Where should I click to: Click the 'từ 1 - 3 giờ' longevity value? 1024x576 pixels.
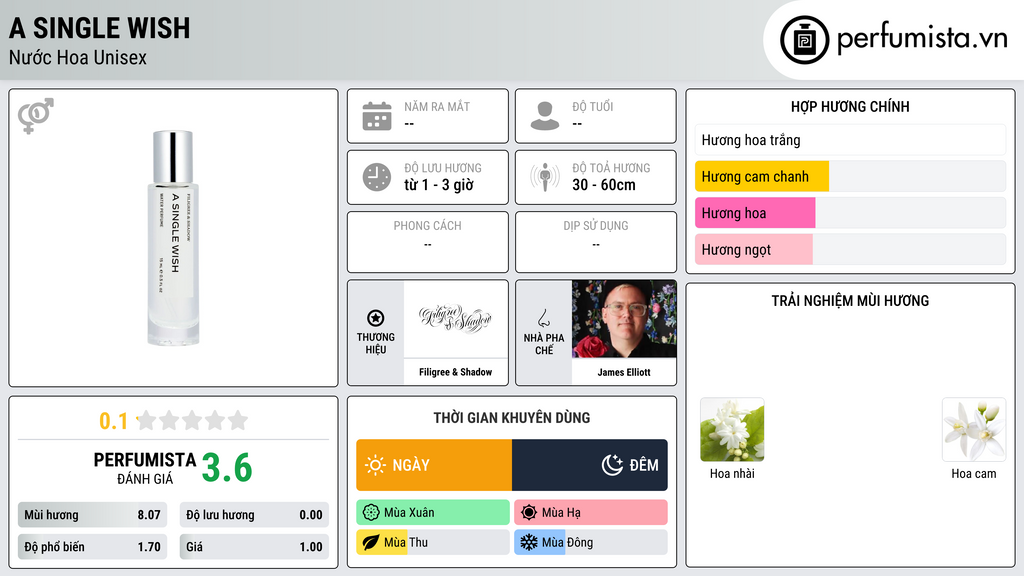click(x=439, y=185)
